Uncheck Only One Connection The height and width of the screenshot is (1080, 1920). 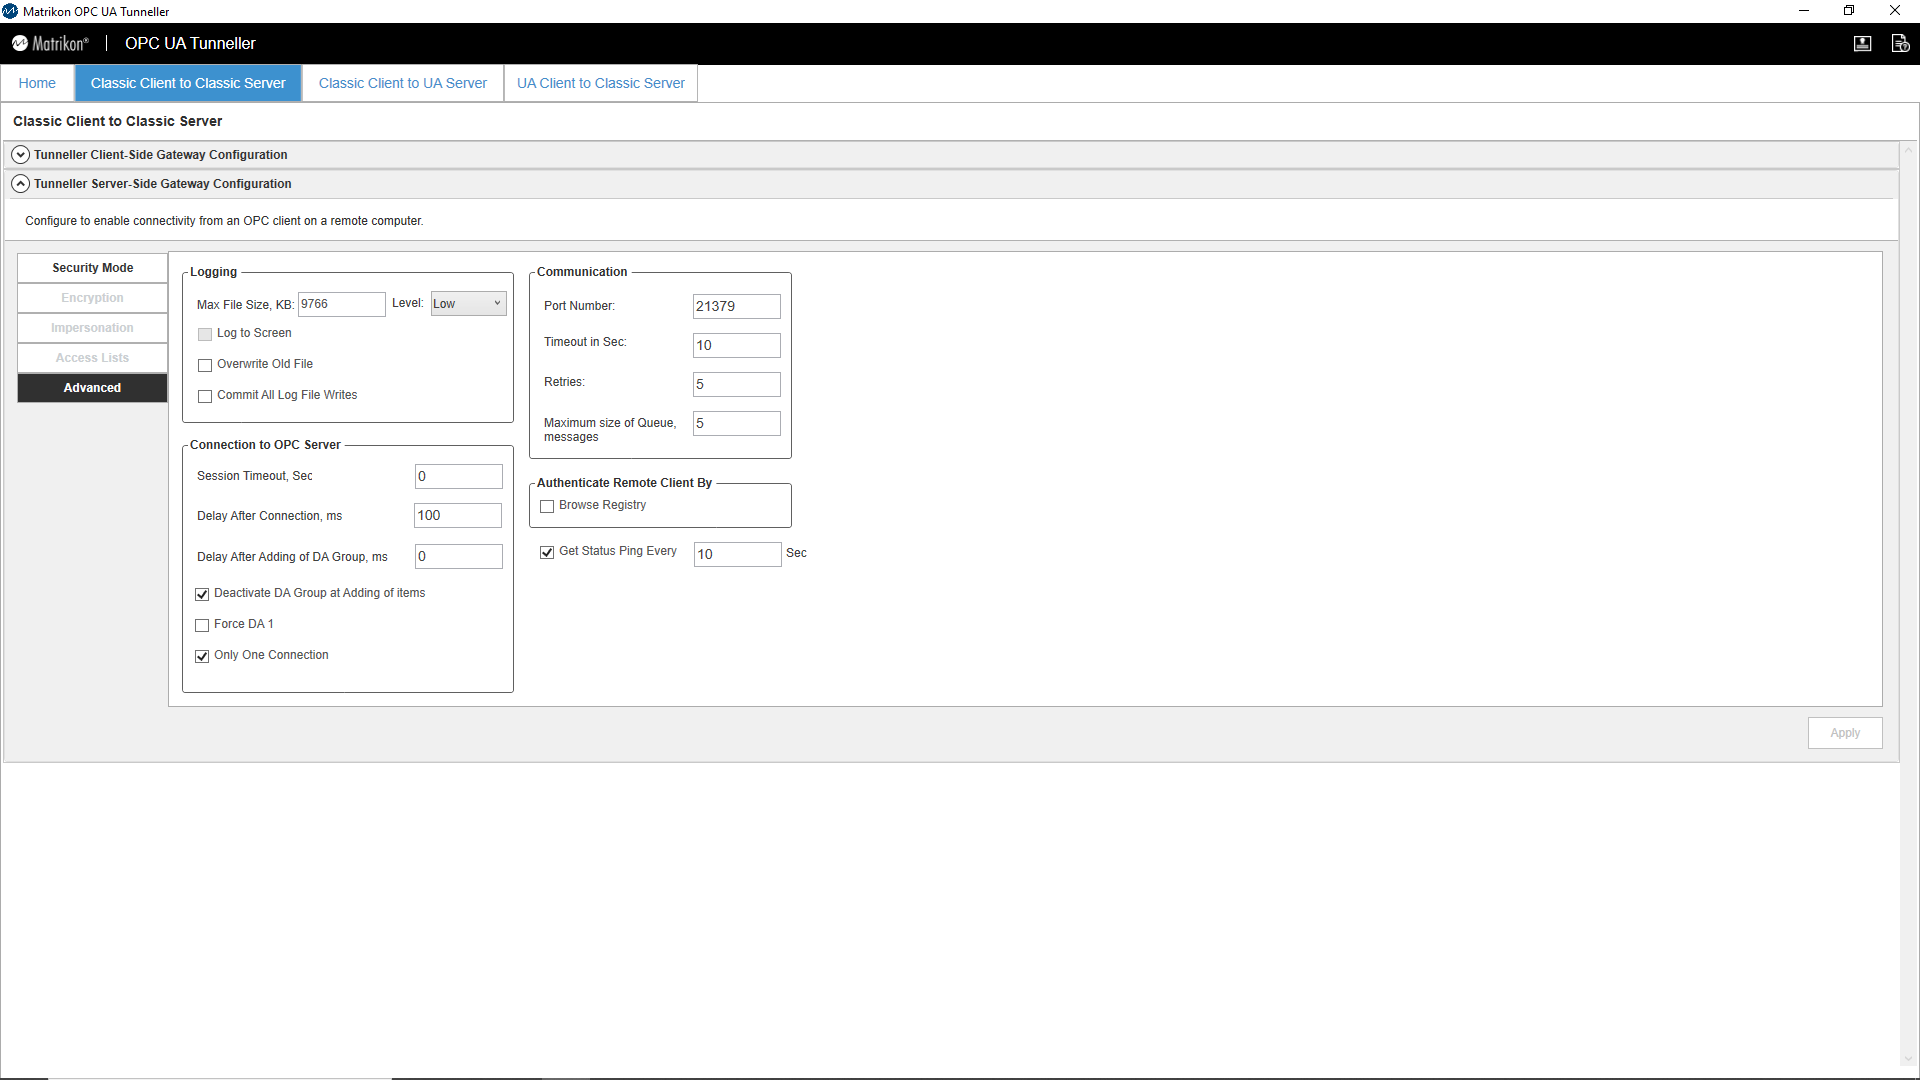(202, 656)
